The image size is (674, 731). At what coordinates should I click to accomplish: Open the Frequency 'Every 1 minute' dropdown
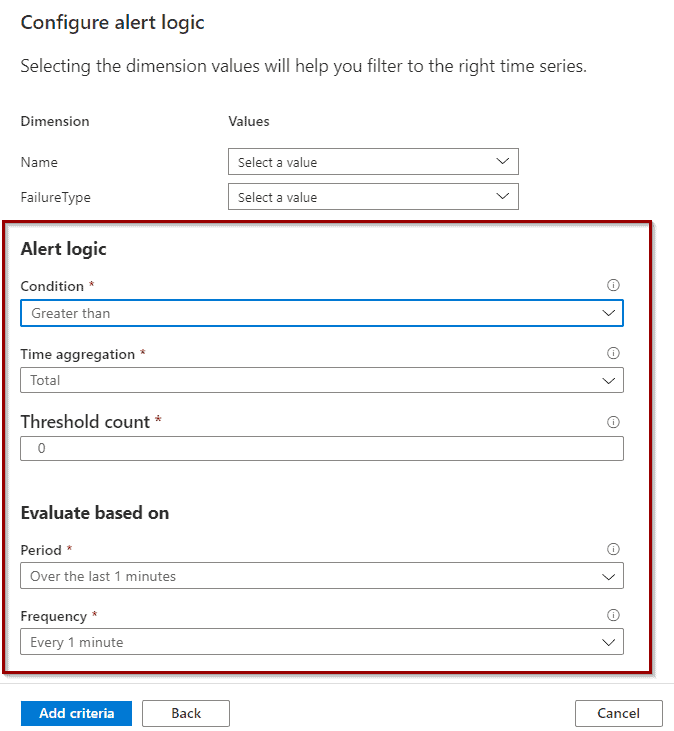coord(322,641)
